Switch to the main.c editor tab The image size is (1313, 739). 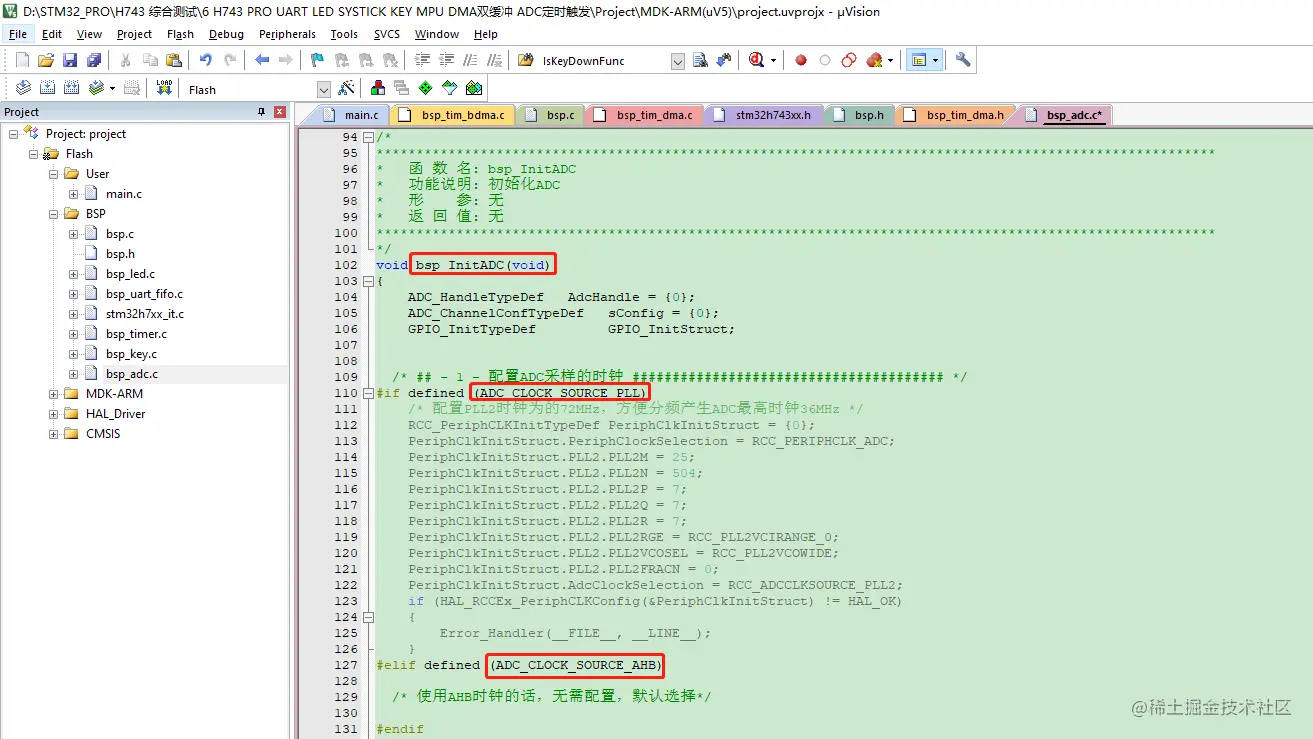[352, 115]
